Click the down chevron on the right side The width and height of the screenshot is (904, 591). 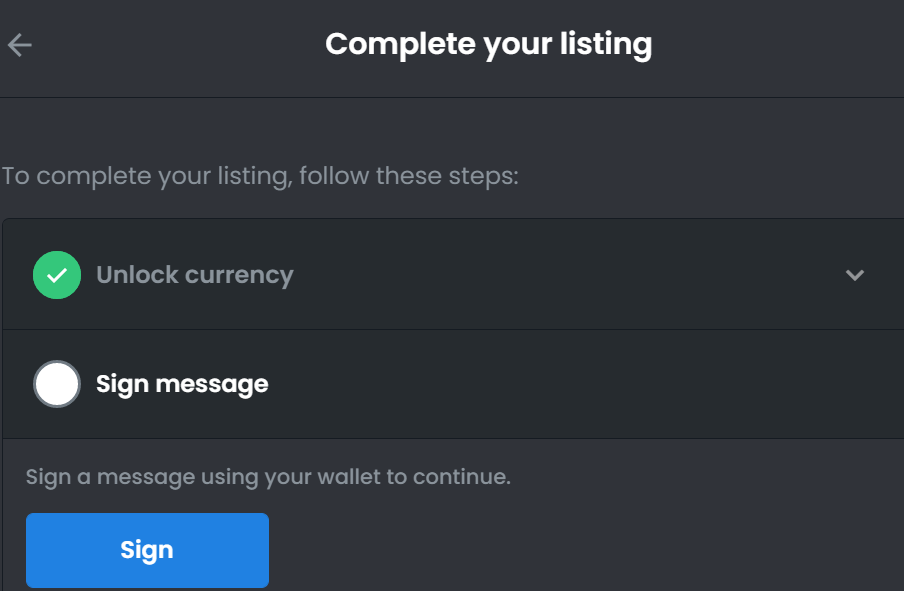(854, 275)
